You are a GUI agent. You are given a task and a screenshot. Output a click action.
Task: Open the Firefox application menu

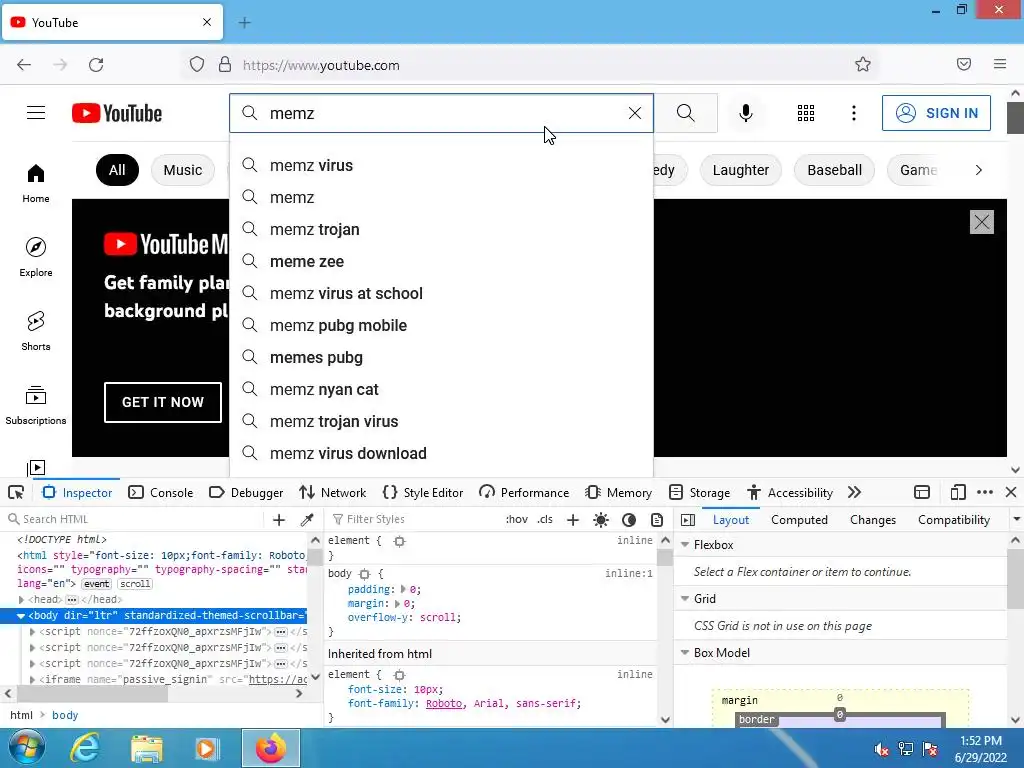point(1000,64)
